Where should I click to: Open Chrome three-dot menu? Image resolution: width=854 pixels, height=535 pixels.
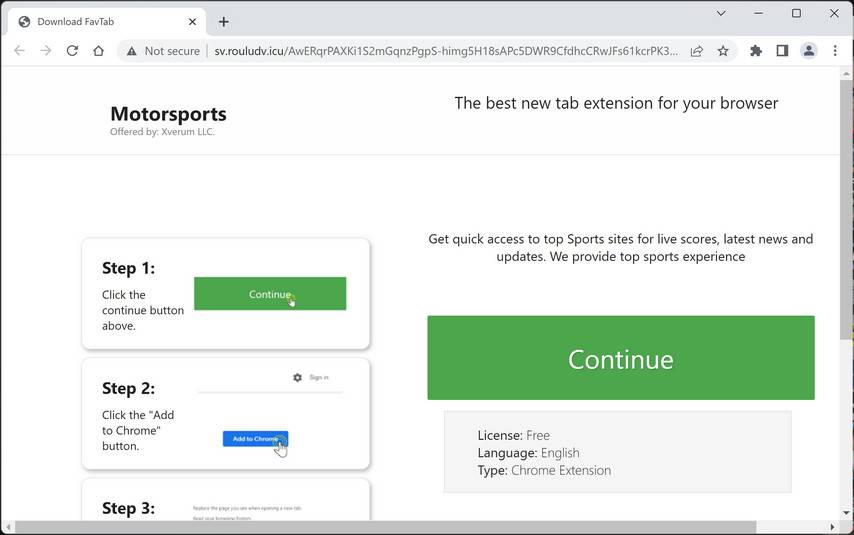835,51
